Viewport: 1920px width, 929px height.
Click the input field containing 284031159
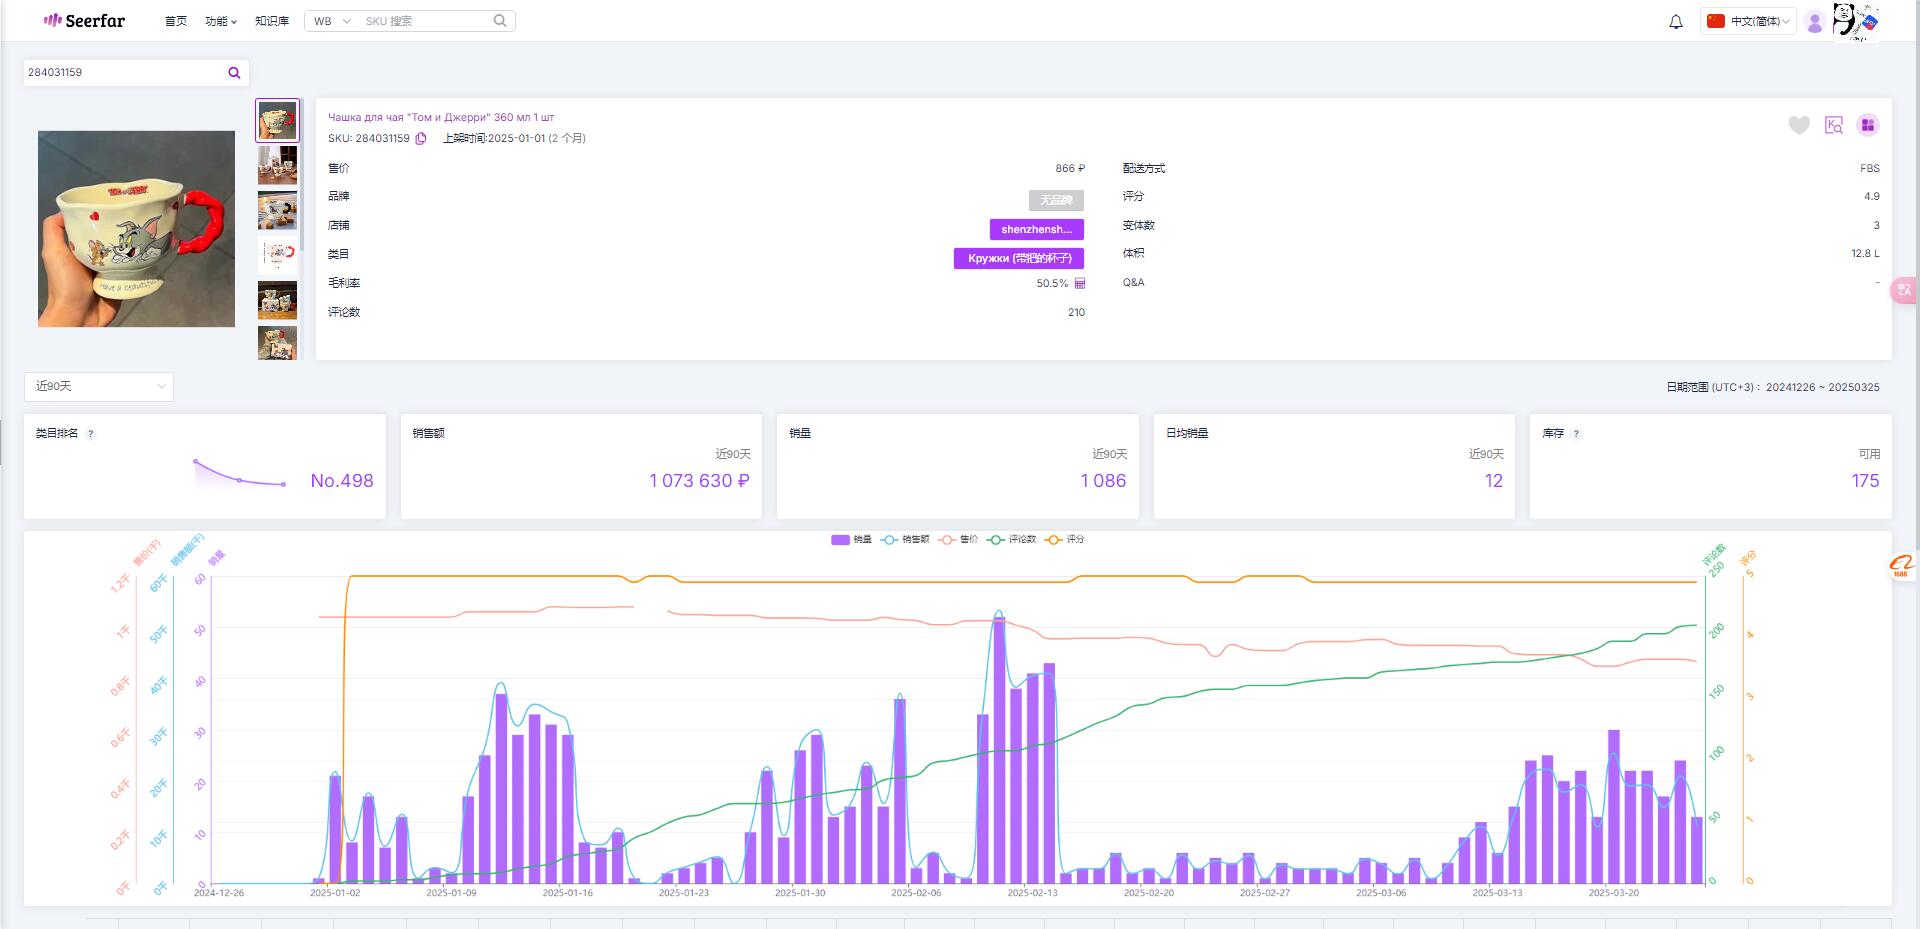tap(124, 72)
